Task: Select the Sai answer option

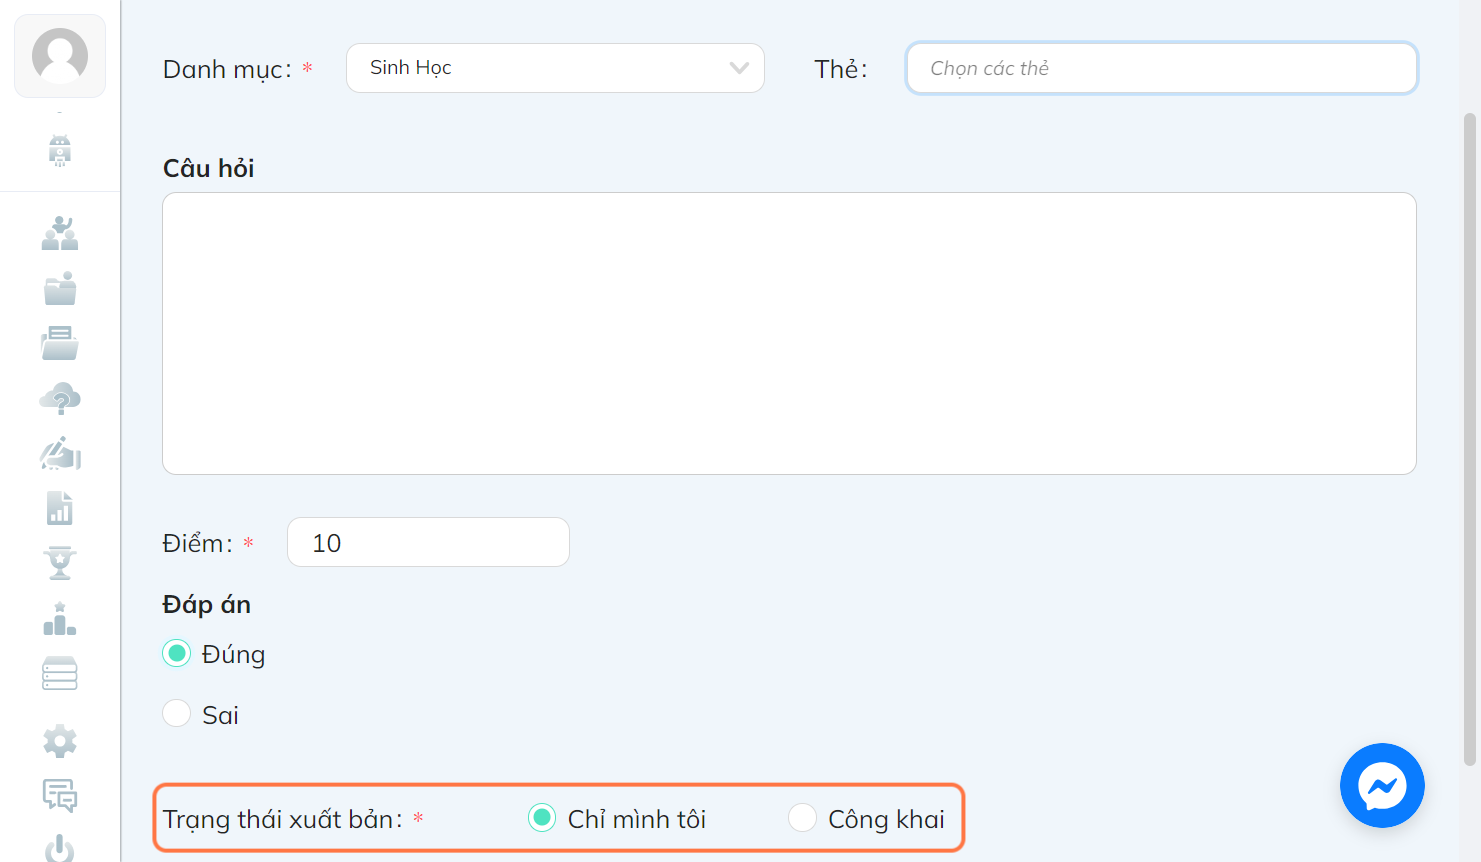Action: (176, 713)
